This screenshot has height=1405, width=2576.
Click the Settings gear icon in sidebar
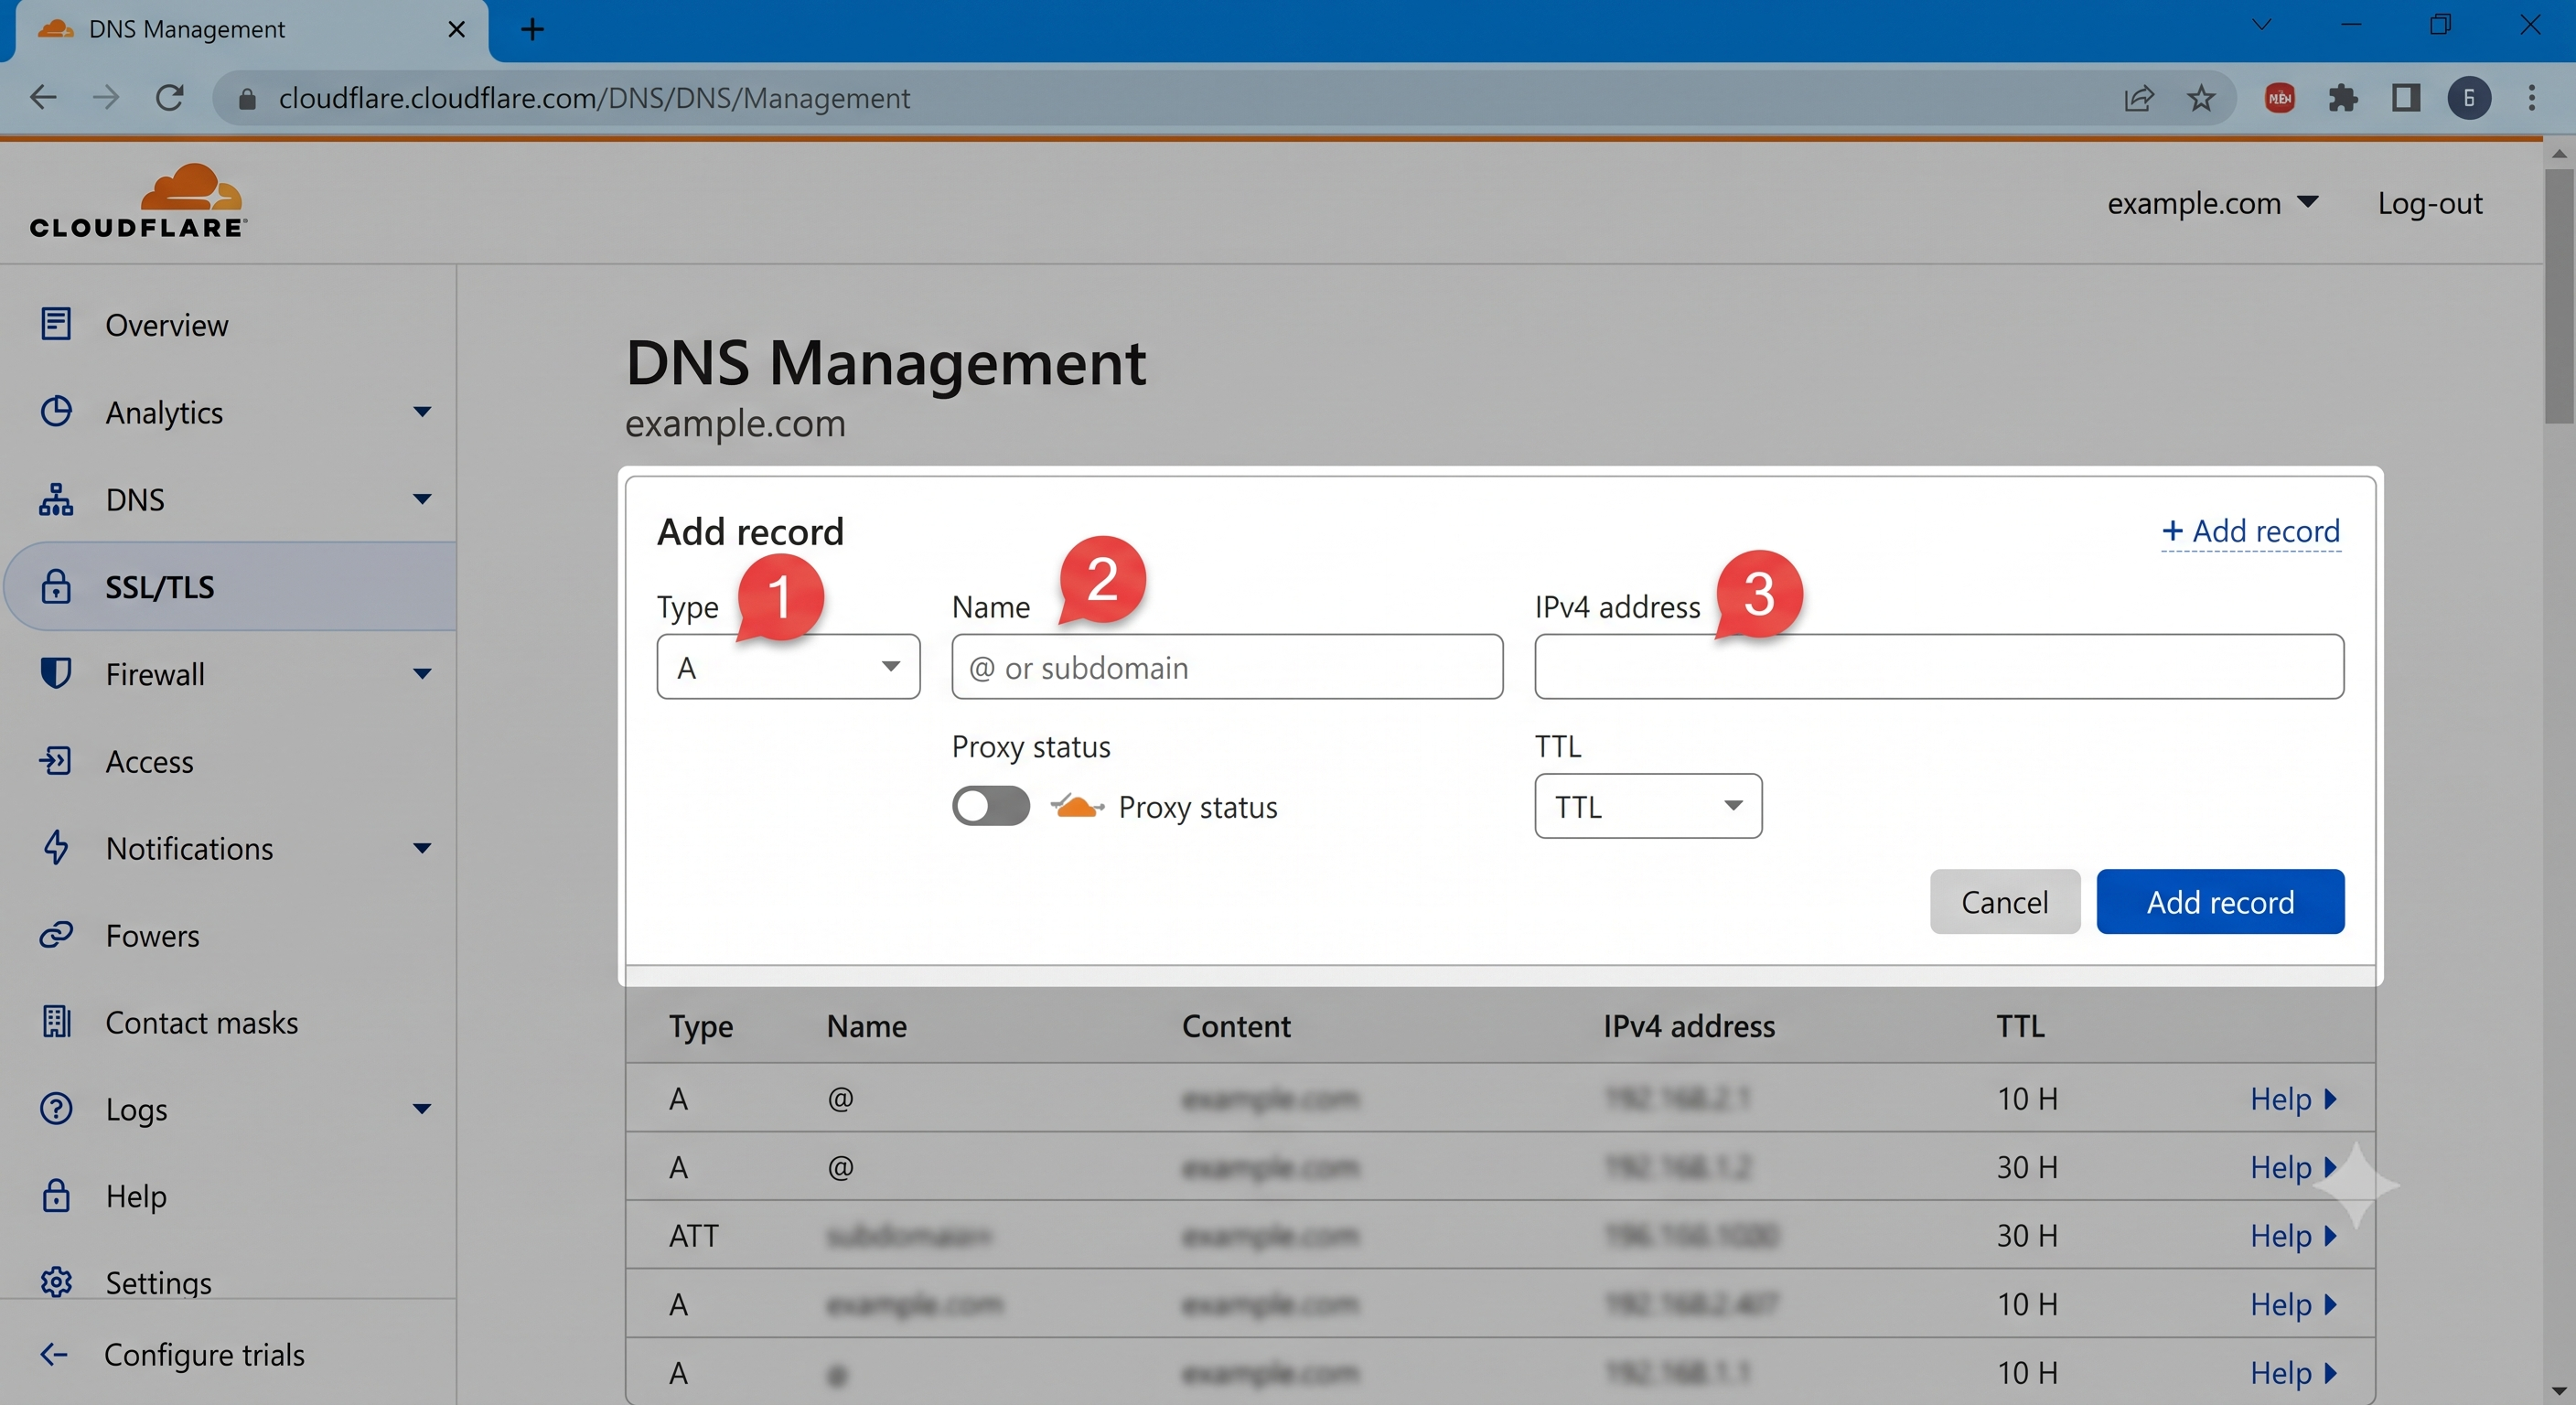tap(56, 1282)
